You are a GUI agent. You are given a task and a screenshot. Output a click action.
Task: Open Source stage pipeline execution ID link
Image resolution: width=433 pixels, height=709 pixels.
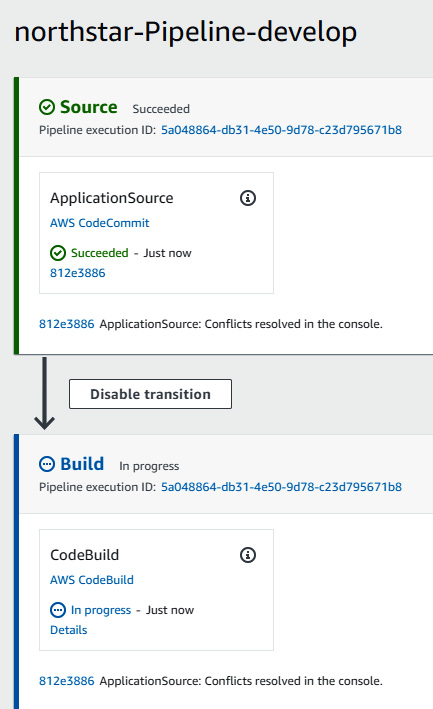coord(281,130)
